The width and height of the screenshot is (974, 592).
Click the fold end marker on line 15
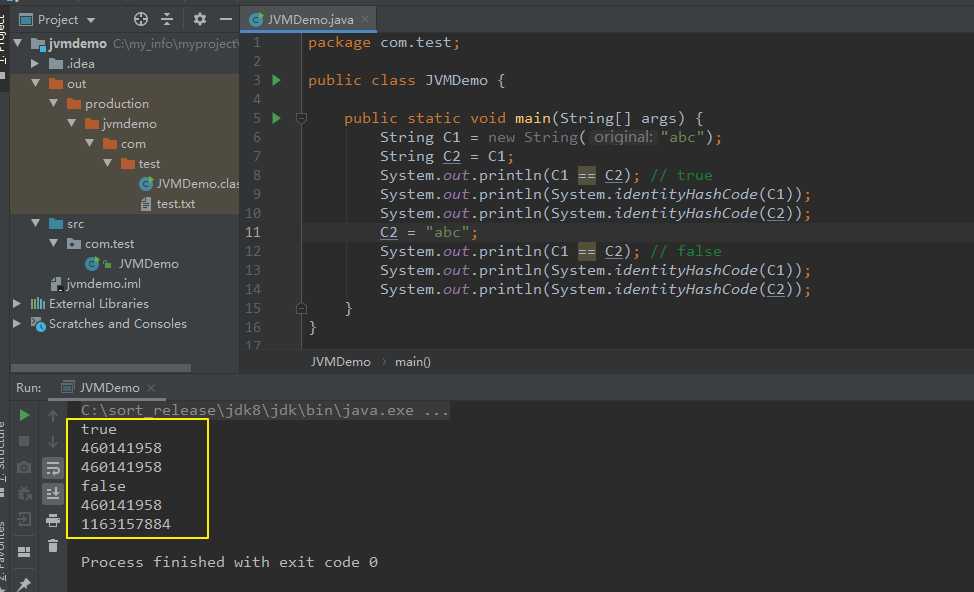click(x=301, y=308)
